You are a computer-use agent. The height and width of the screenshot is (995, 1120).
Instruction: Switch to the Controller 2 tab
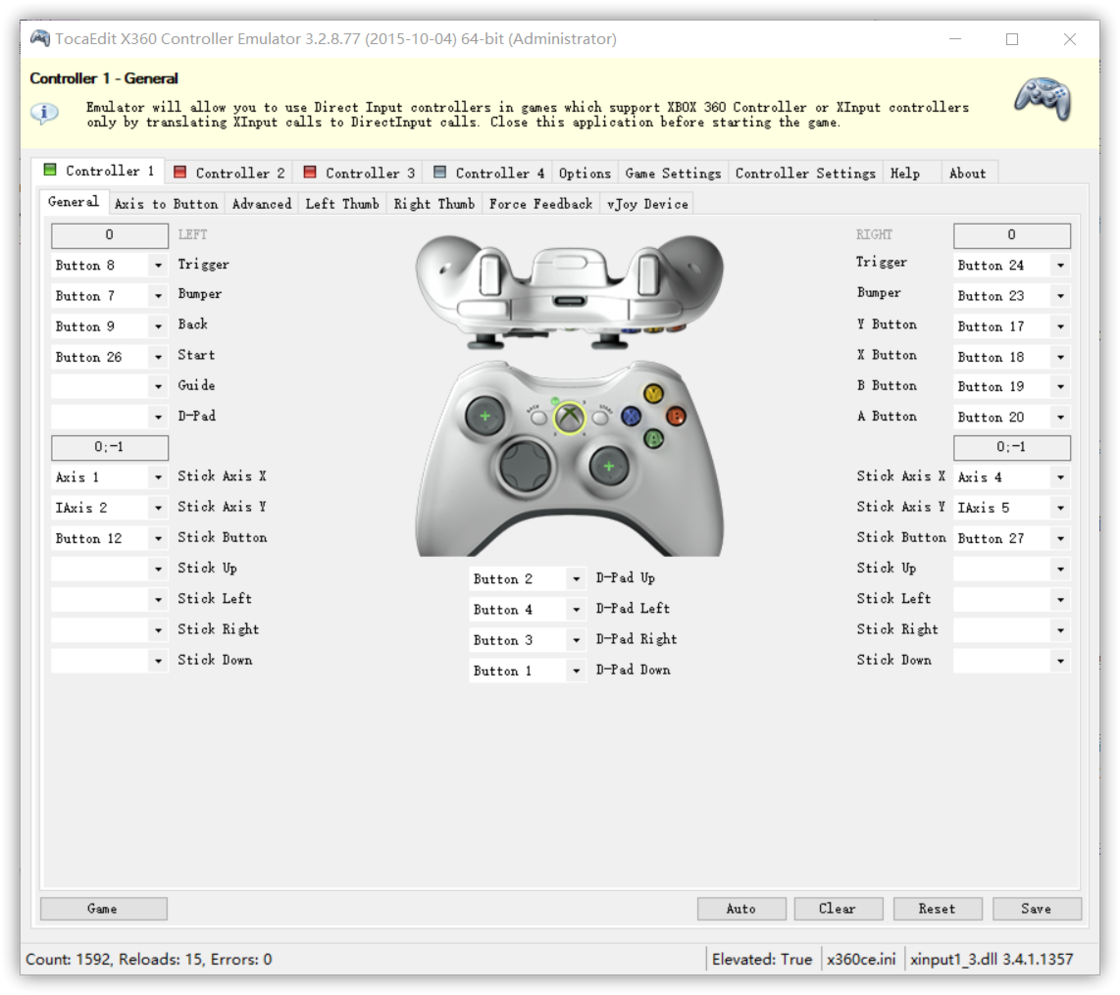point(229,173)
